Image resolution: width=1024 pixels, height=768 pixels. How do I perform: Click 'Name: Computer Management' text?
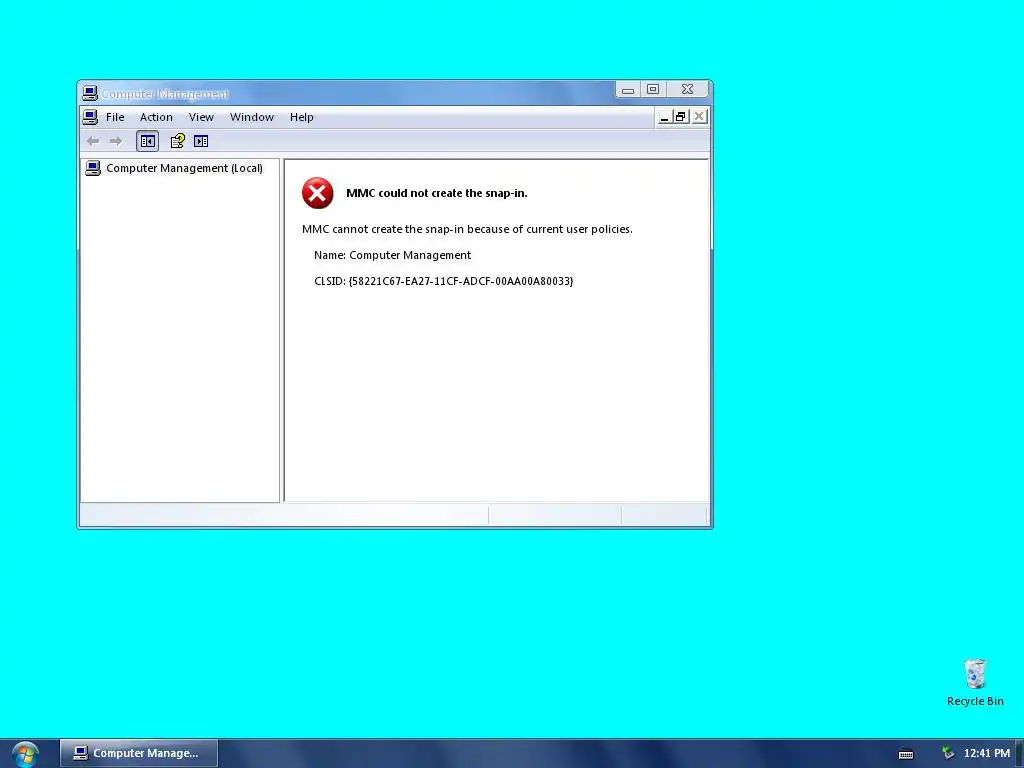click(392, 255)
